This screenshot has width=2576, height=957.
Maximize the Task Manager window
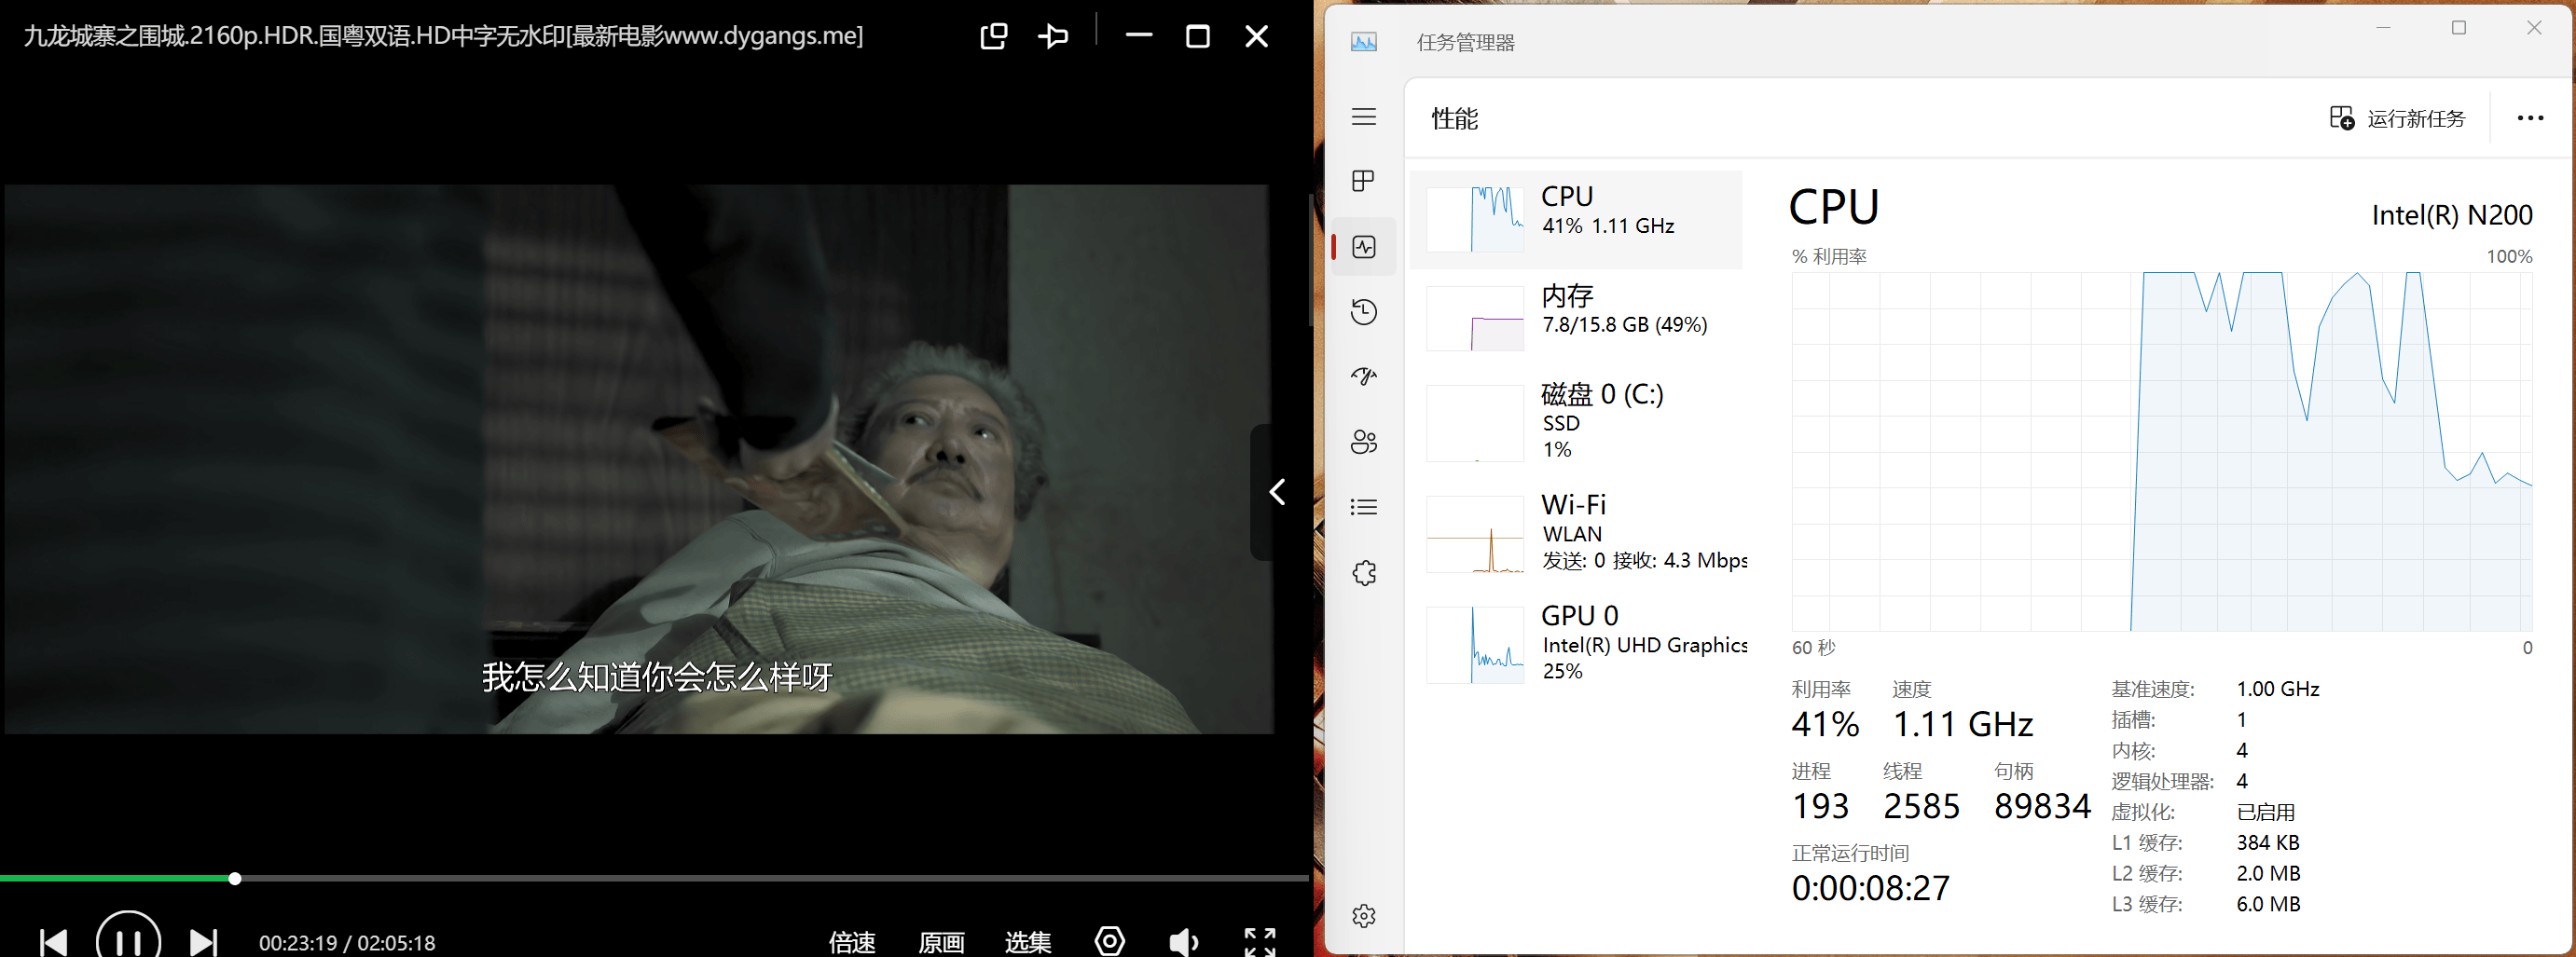(x=2459, y=28)
